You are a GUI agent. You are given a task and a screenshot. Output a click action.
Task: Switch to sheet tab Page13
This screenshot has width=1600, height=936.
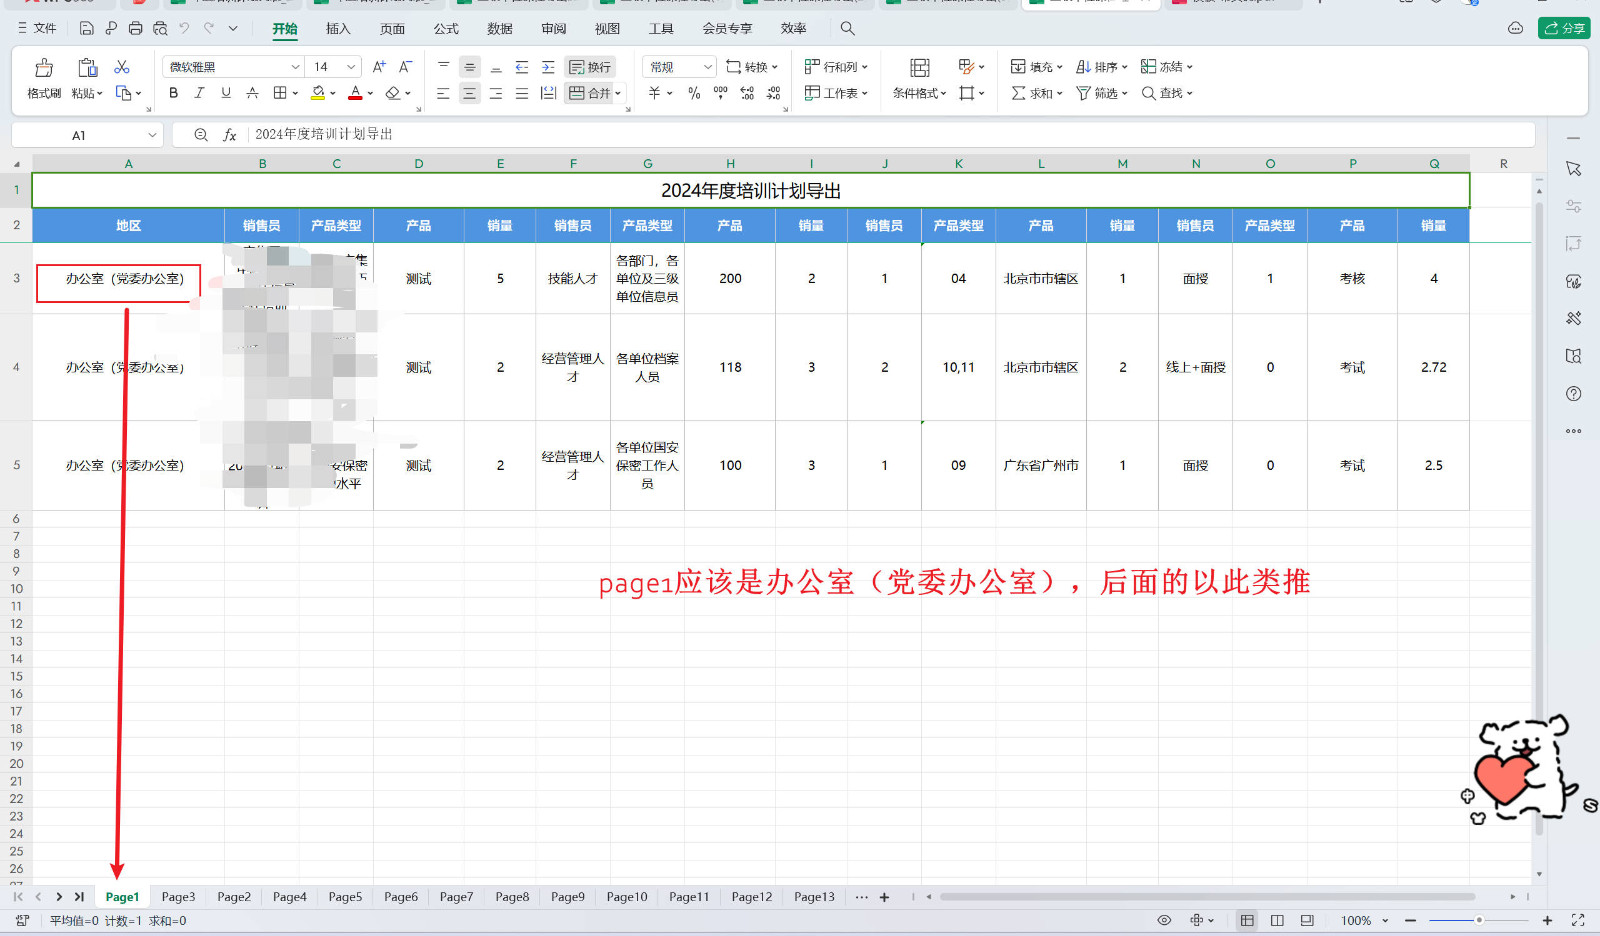(x=814, y=897)
